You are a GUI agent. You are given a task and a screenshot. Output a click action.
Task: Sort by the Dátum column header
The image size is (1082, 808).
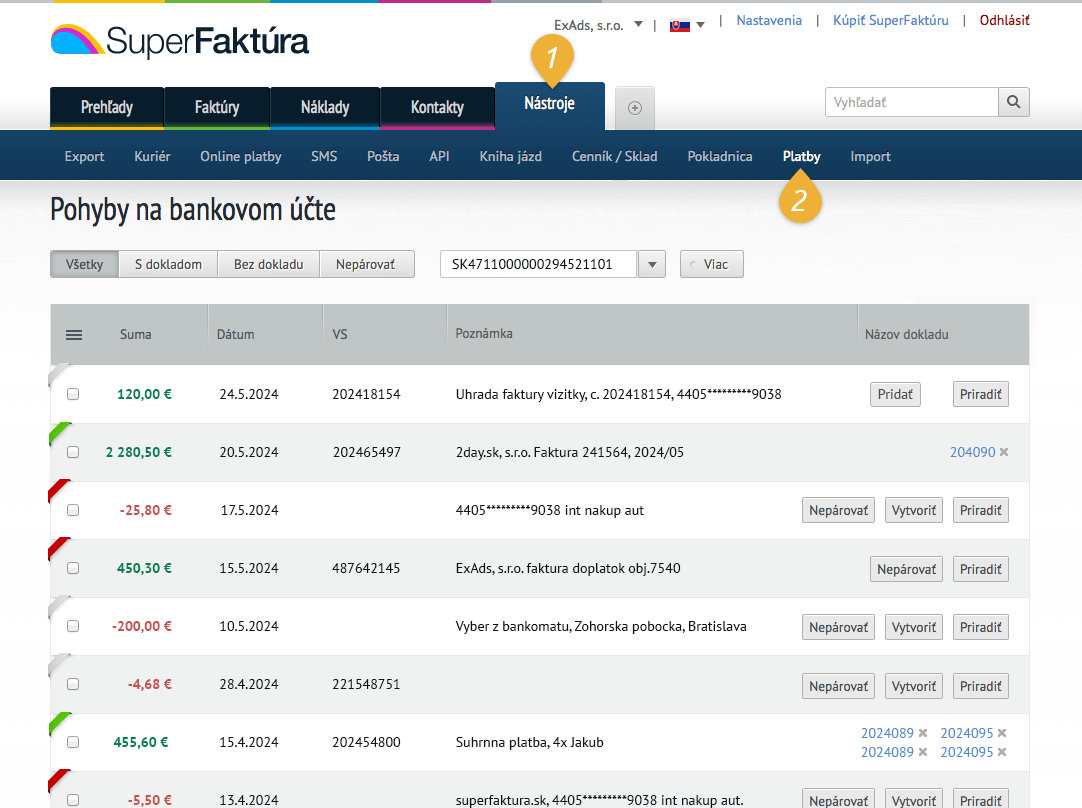(x=235, y=334)
